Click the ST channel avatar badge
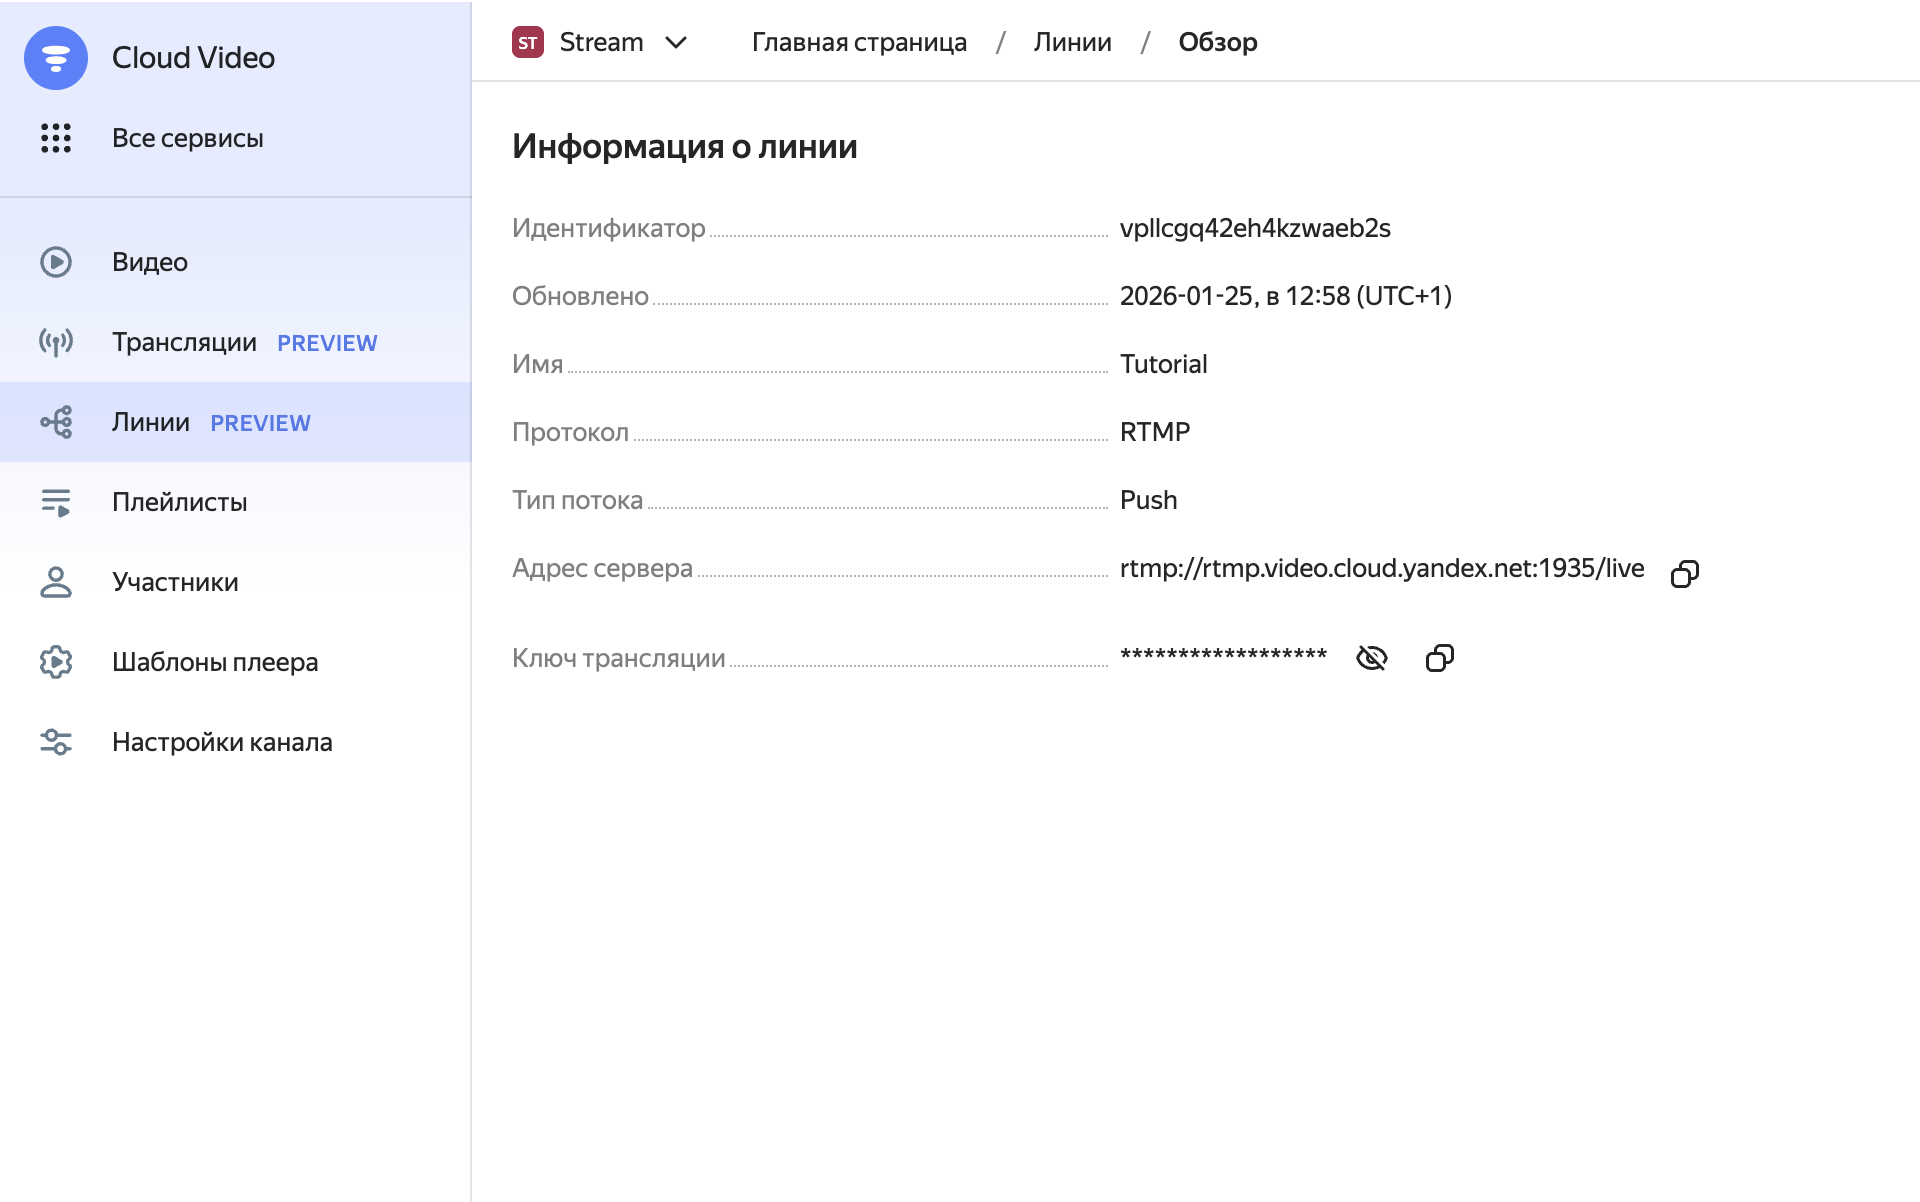Screen dimensions: 1920x1202 pos(528,42)
